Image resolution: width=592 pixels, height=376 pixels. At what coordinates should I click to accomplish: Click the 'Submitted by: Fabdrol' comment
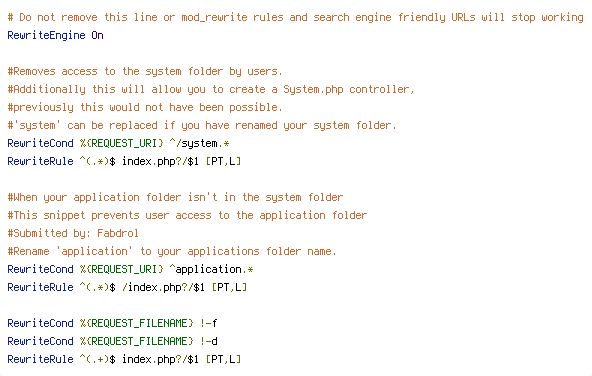(73, 233)
